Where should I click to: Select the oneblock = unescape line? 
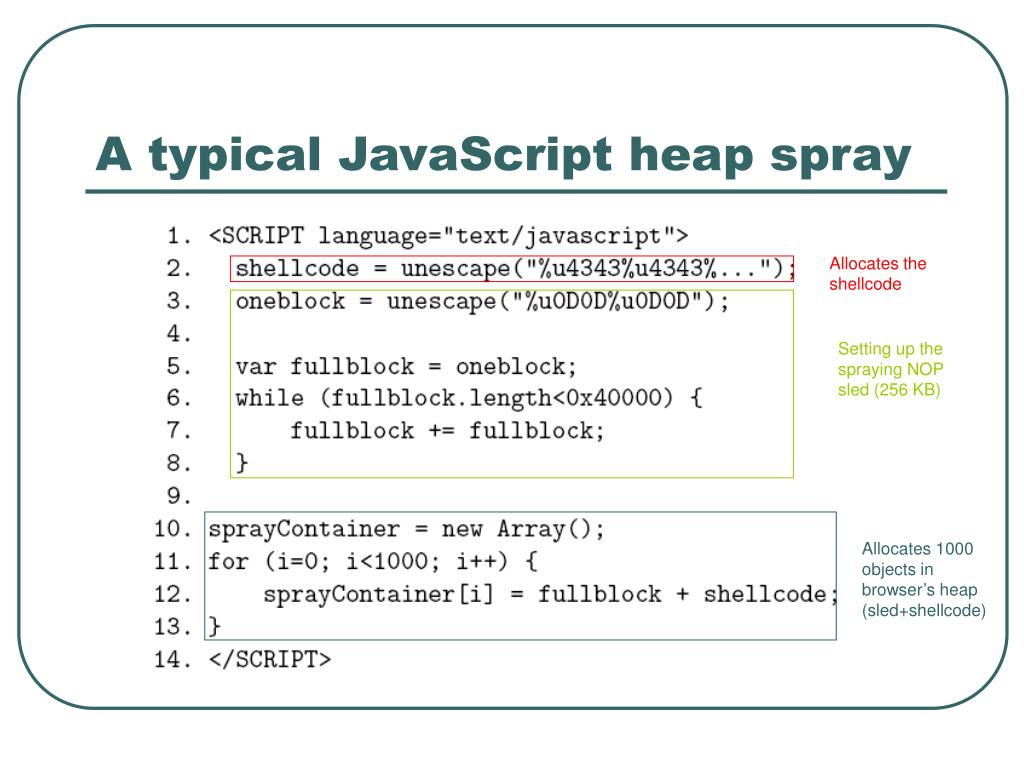(482, 301)
